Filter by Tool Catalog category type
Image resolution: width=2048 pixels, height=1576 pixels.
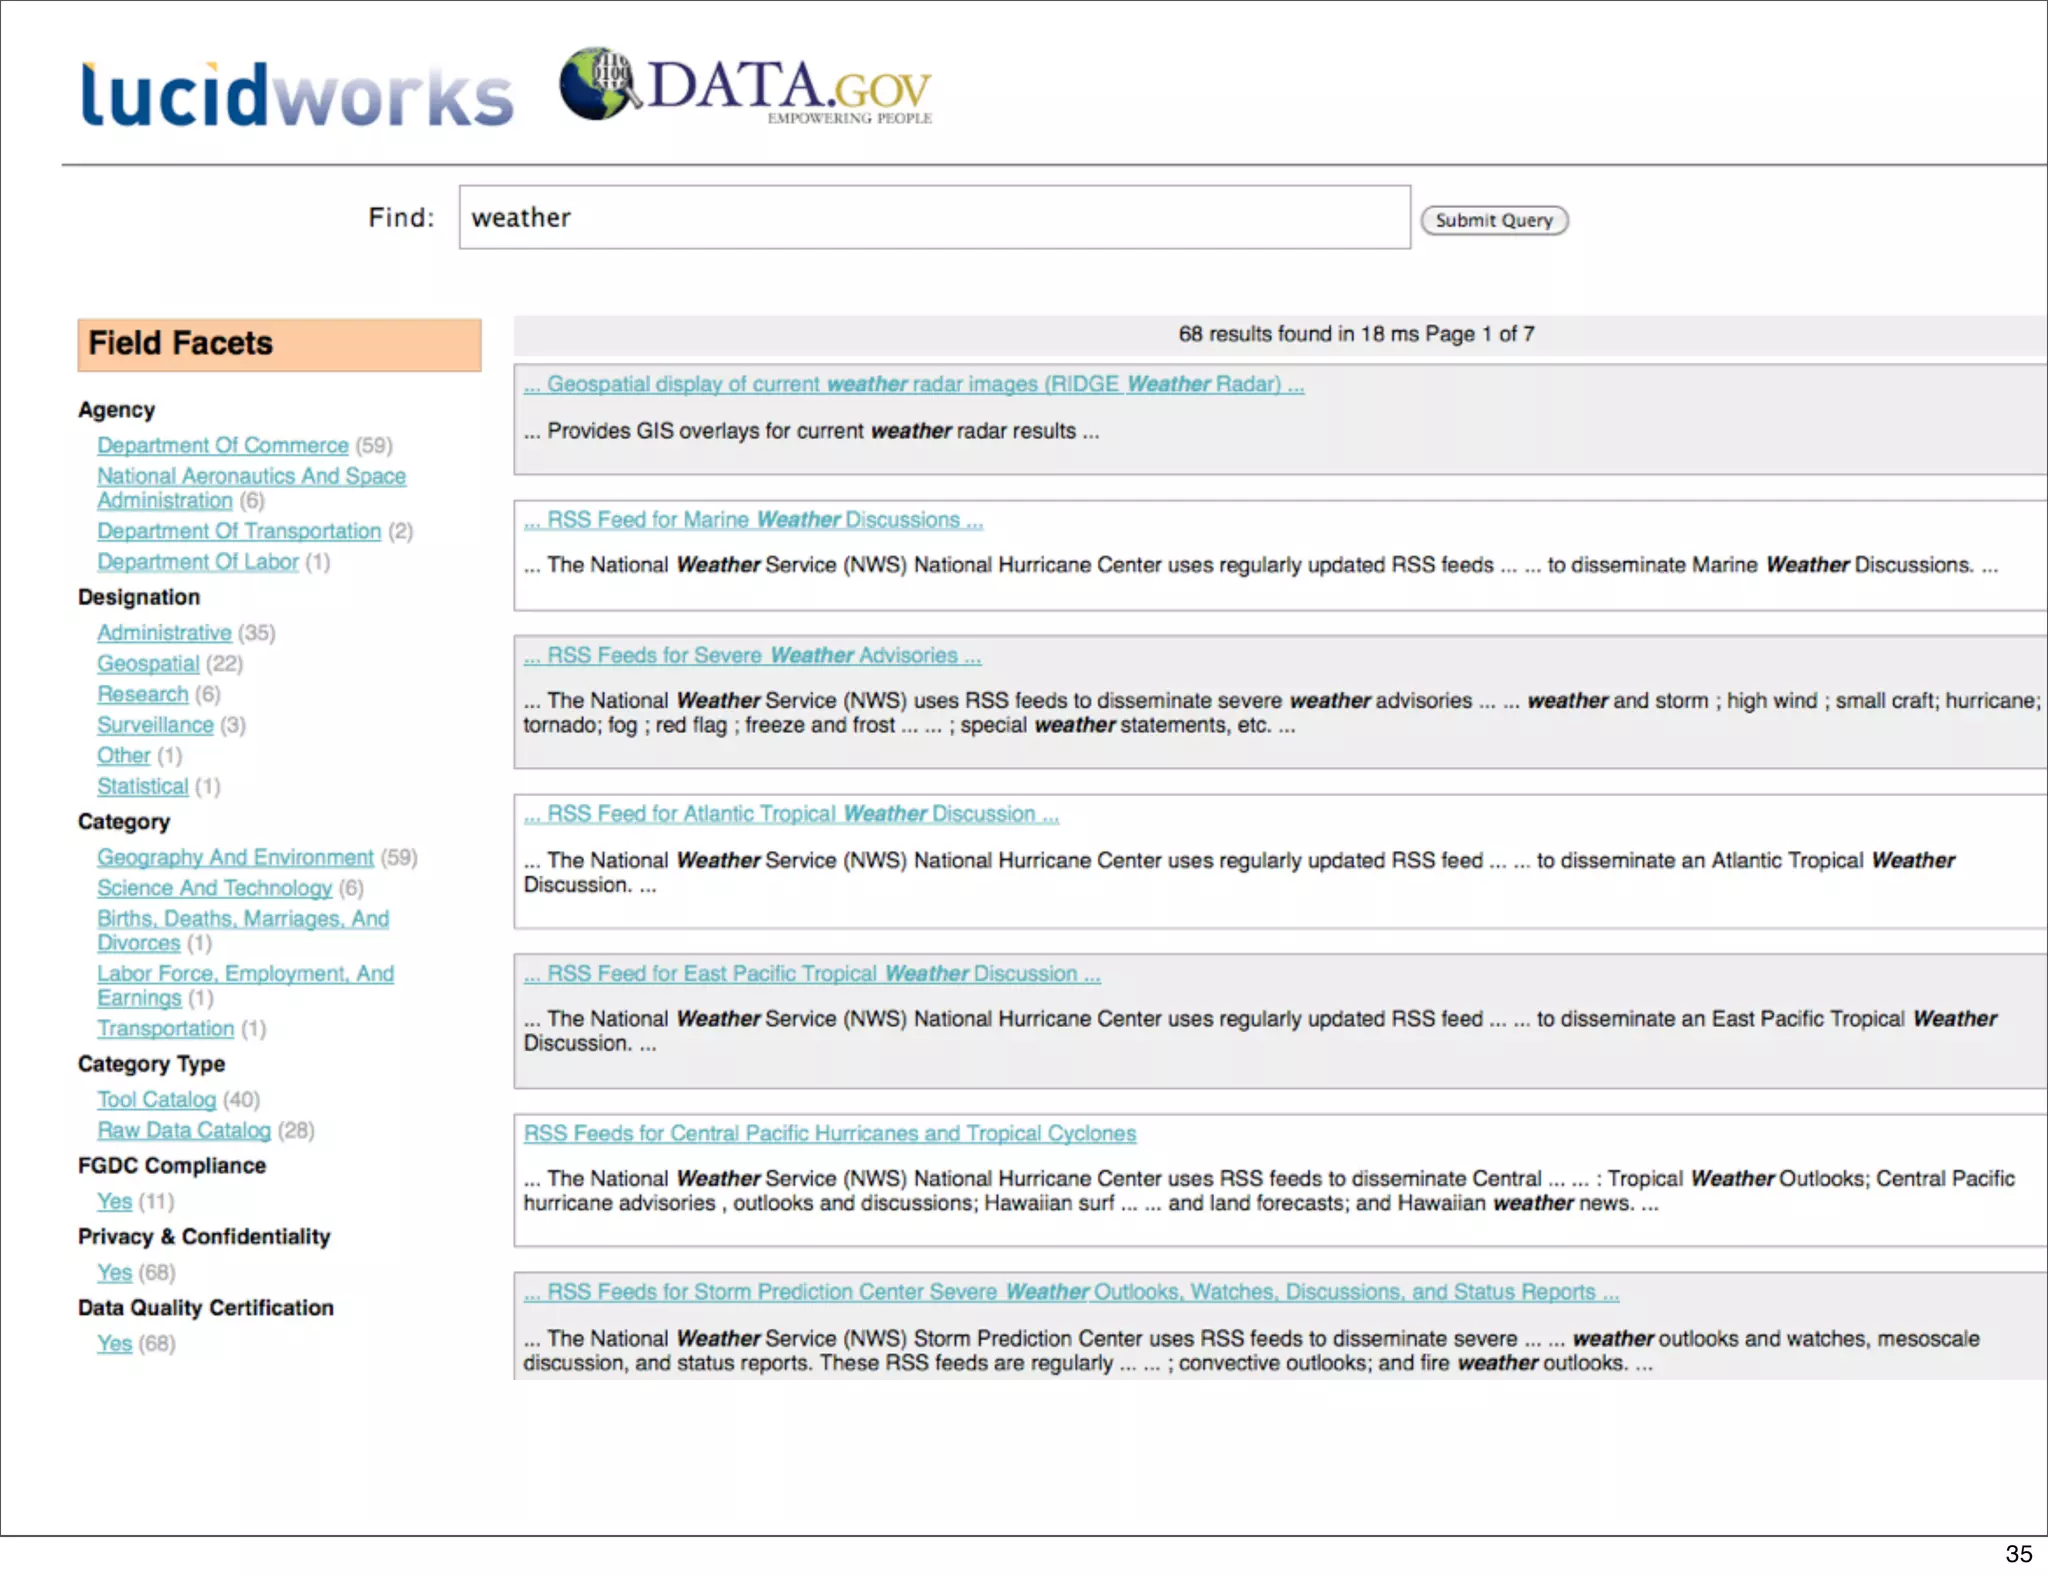tap(156, 1099)
